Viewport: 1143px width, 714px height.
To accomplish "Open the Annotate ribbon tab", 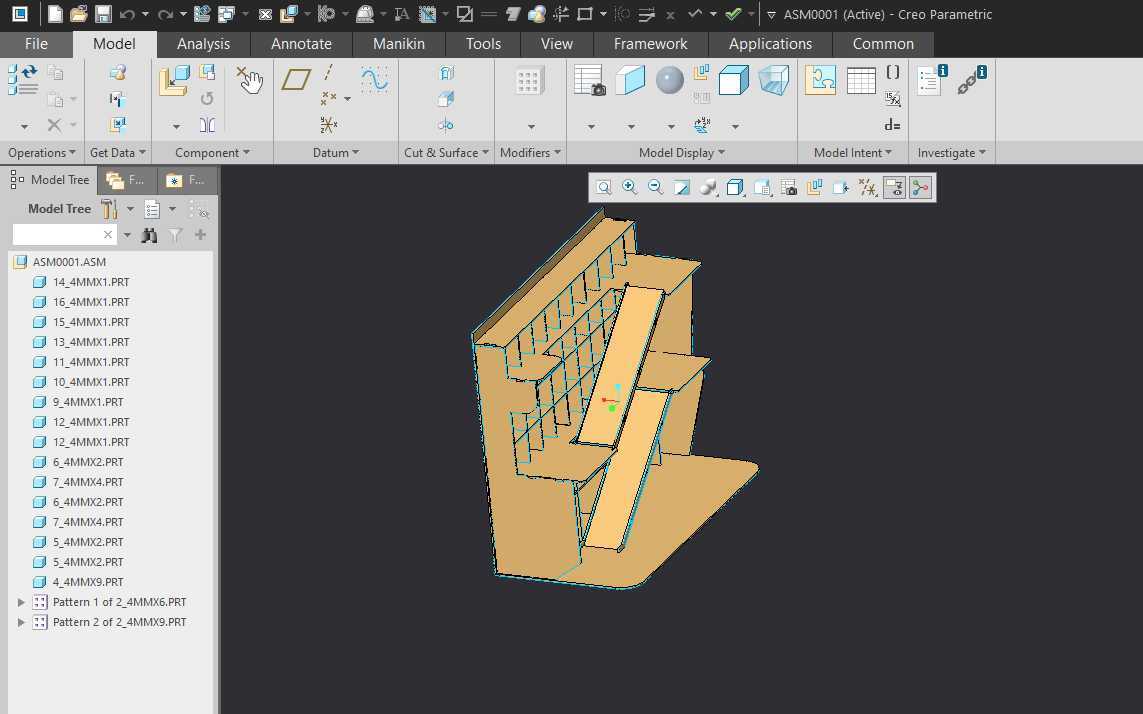I will point(301,44).
